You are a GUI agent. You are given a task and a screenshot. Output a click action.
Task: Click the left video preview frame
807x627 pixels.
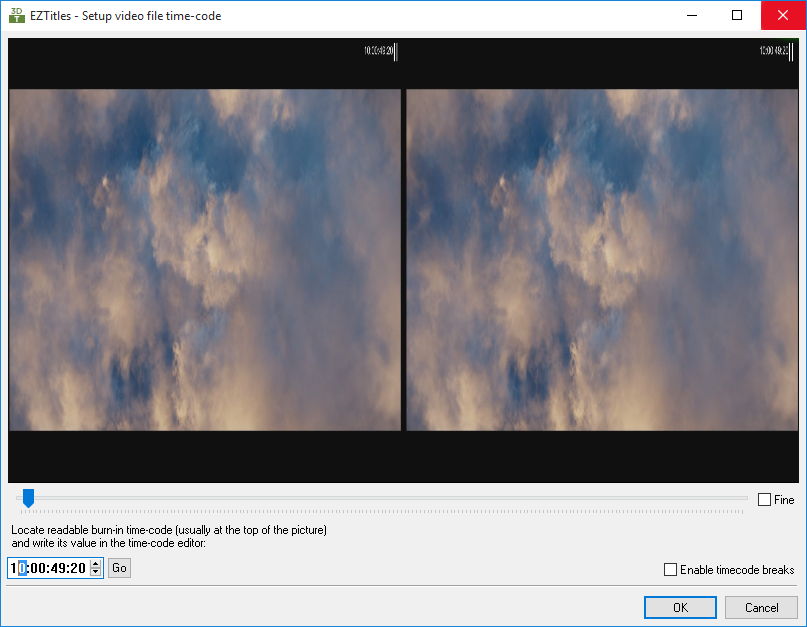coord(205,260)
